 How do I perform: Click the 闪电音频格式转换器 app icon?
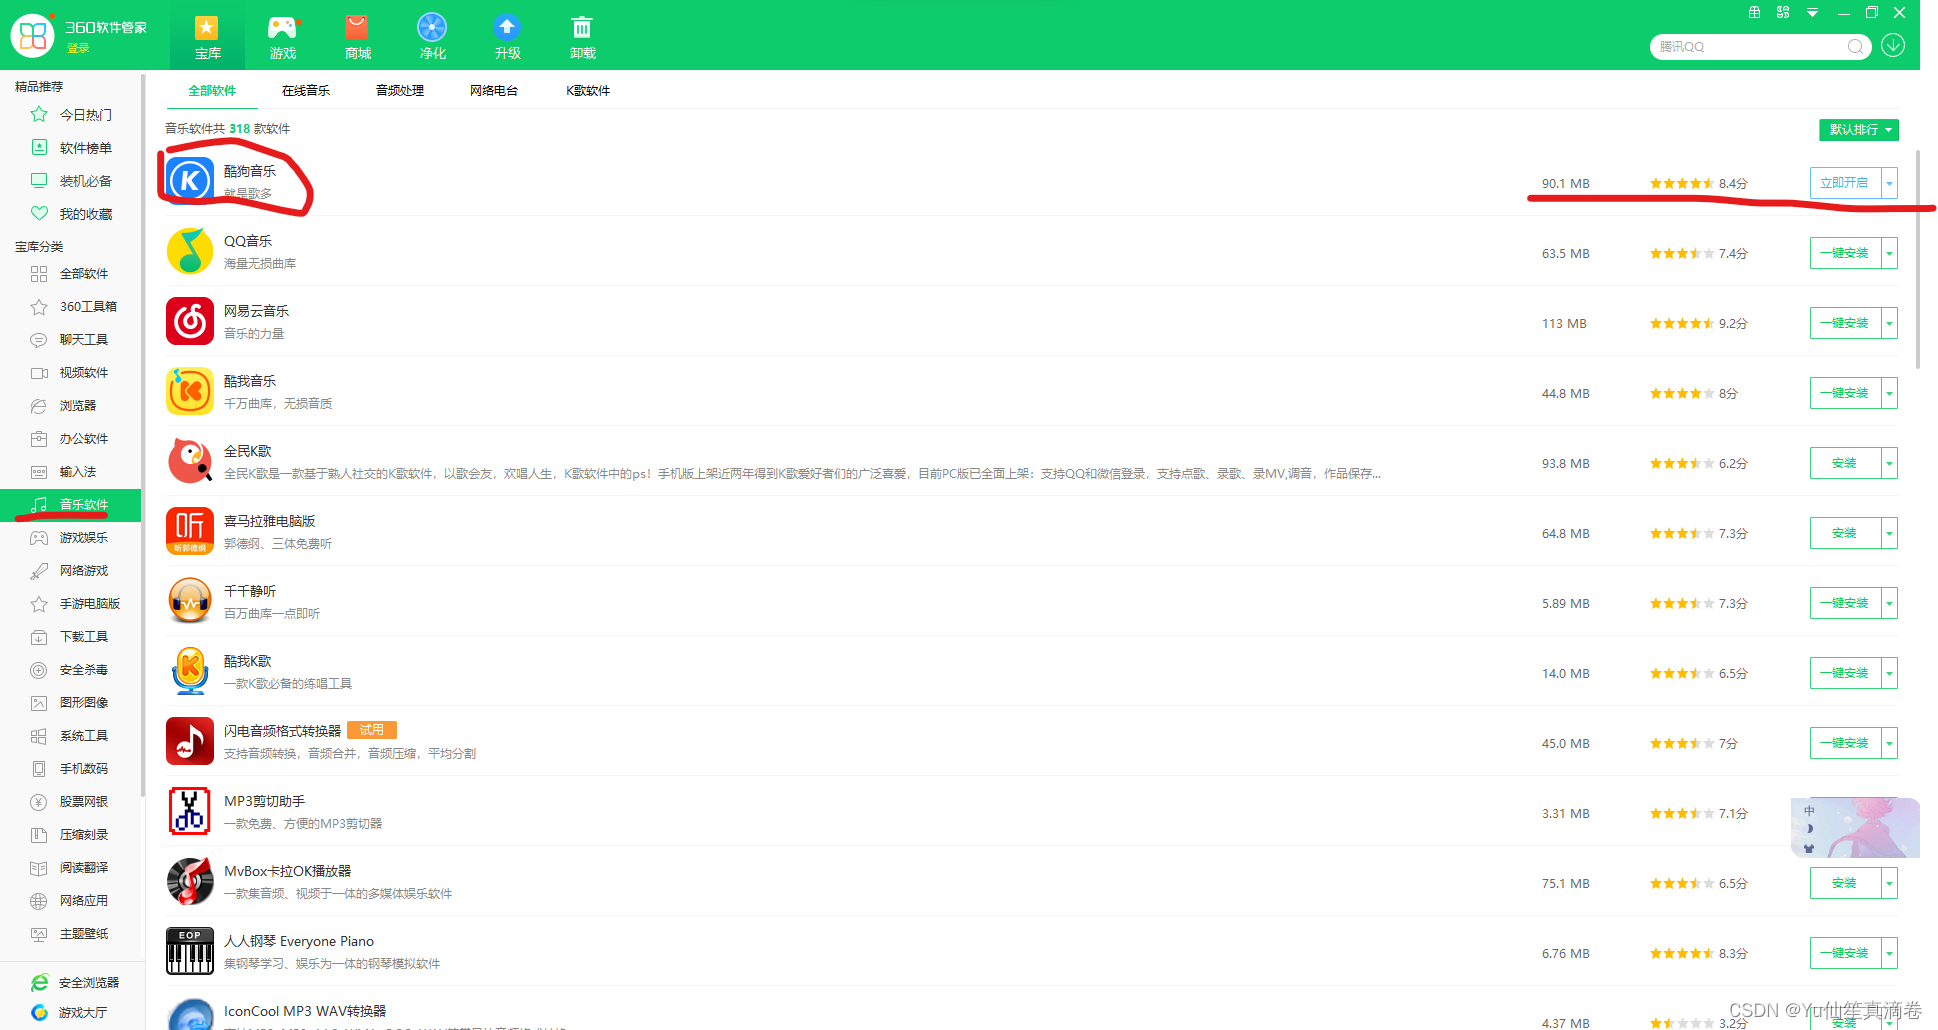coord(190,741)
